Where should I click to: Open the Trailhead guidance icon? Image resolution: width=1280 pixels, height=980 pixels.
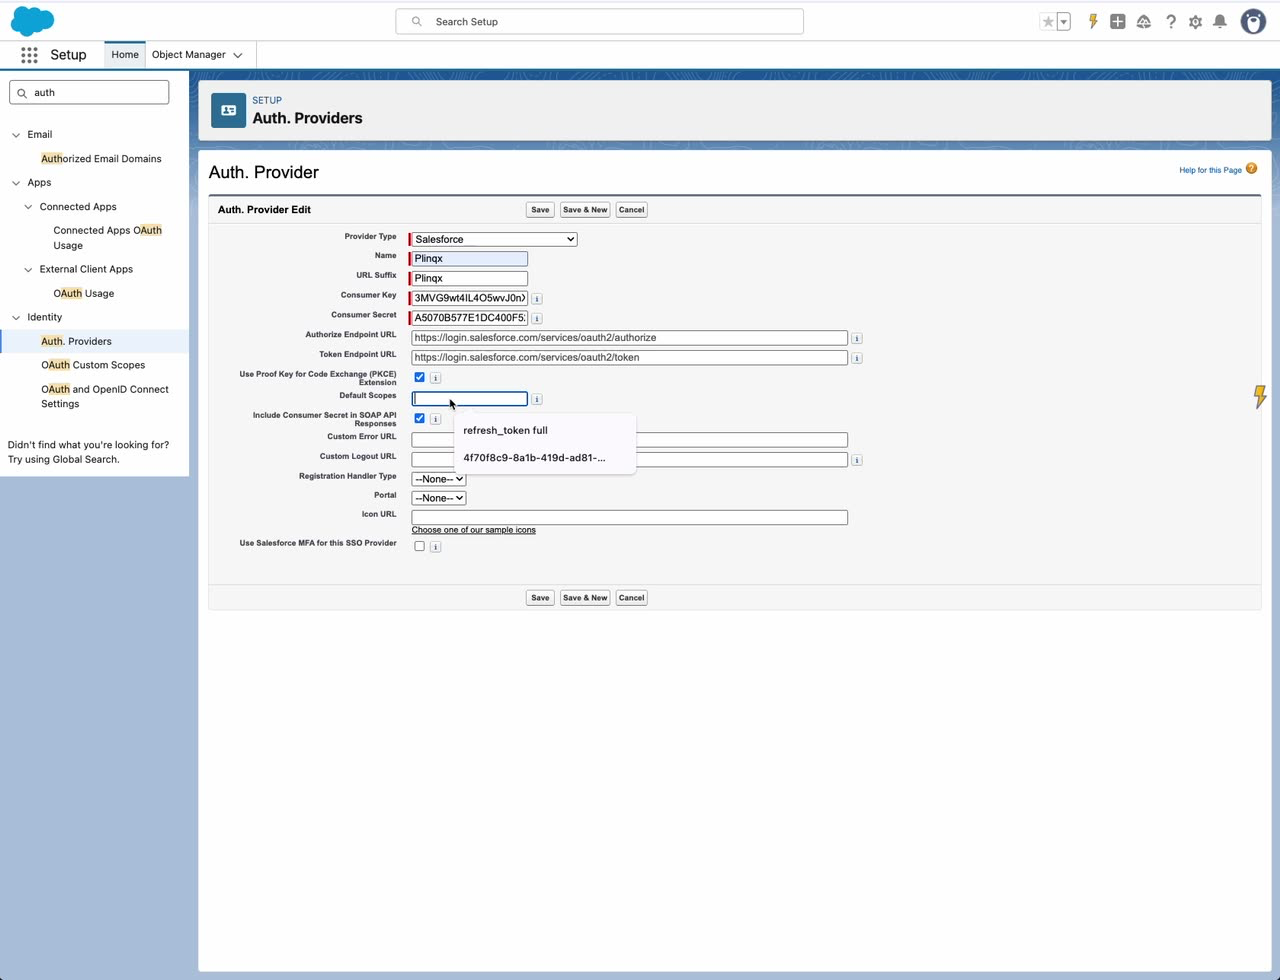(x=1144, y=21)
